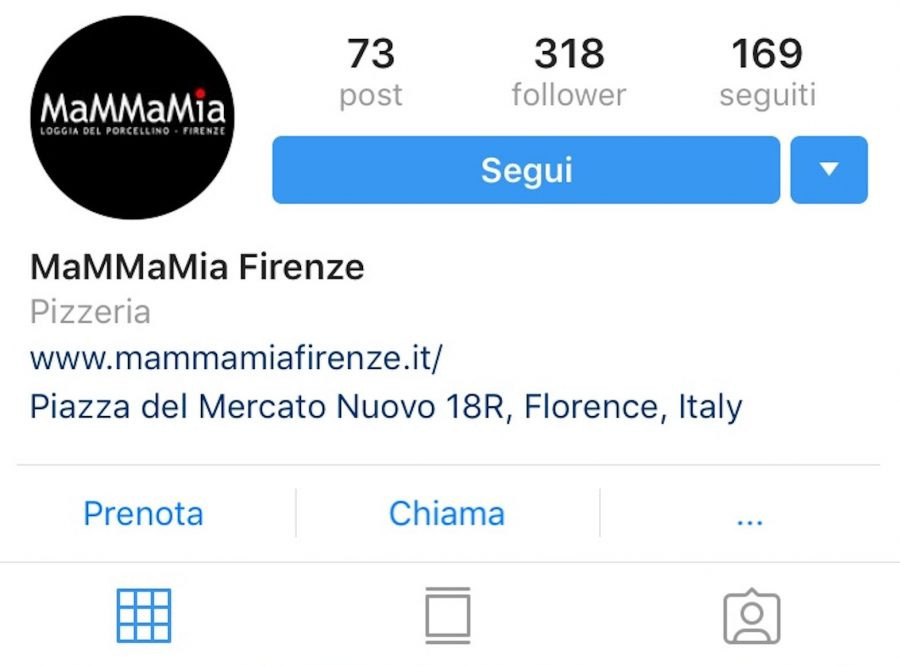Open the www.mammamiafirenze.it link
900x666 pixels.
tap(236, 358)
